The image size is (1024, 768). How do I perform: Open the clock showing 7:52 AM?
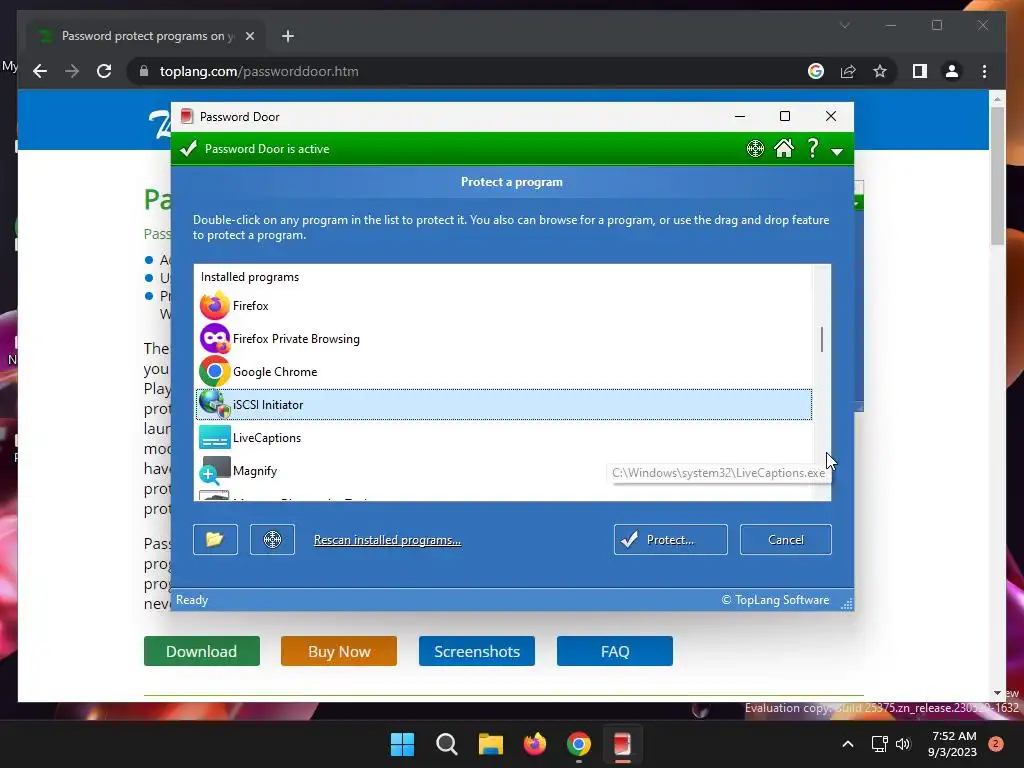[952, 744]
